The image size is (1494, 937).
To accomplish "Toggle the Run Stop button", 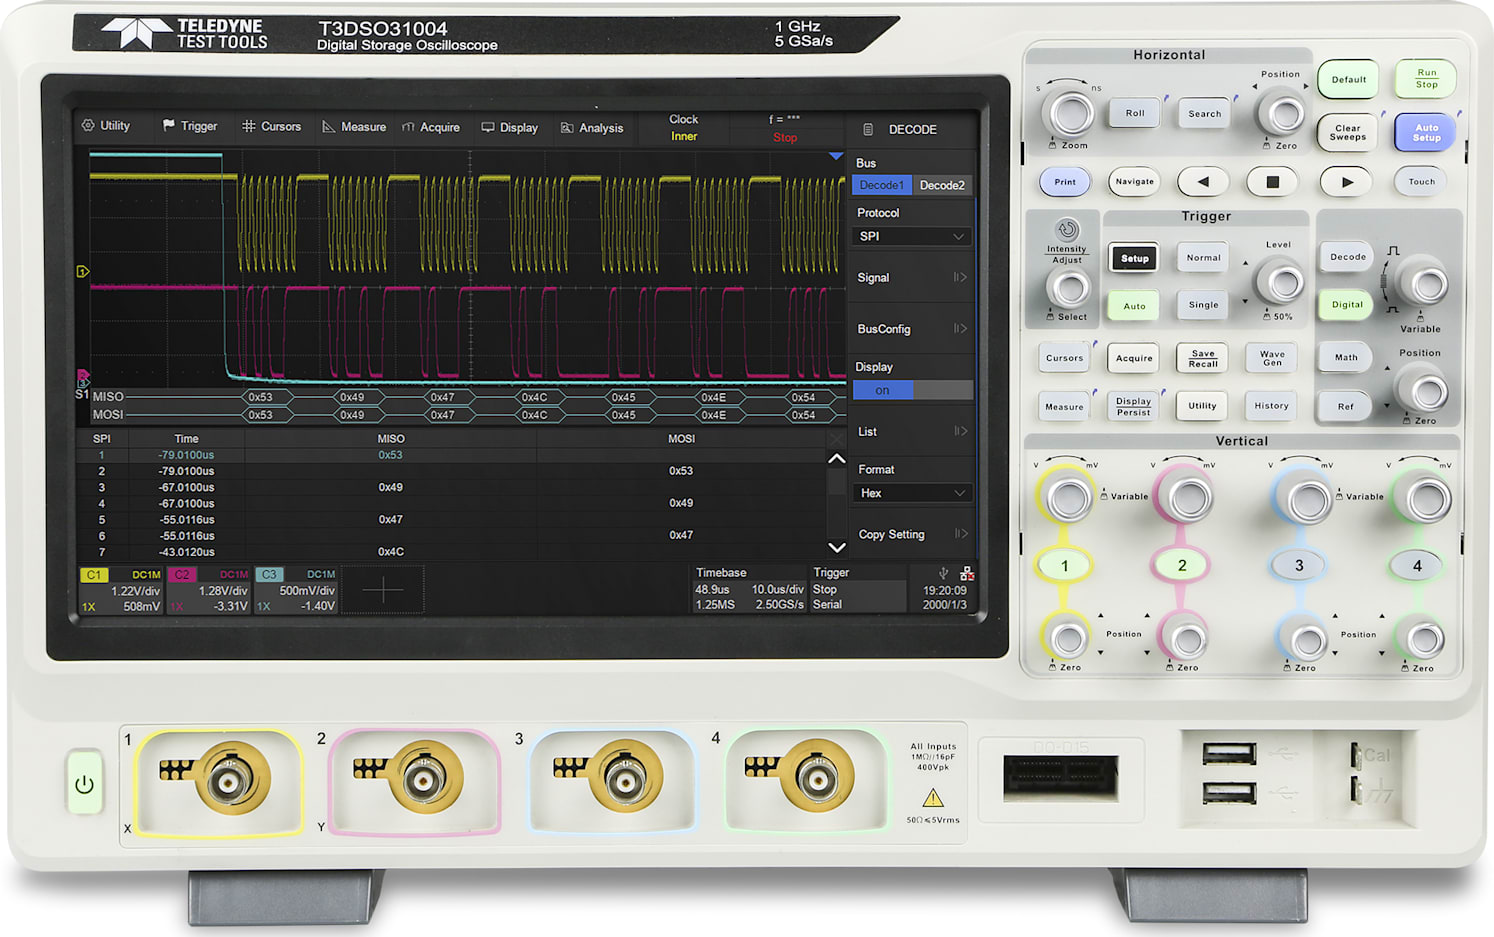I will tap(1426, 78).
